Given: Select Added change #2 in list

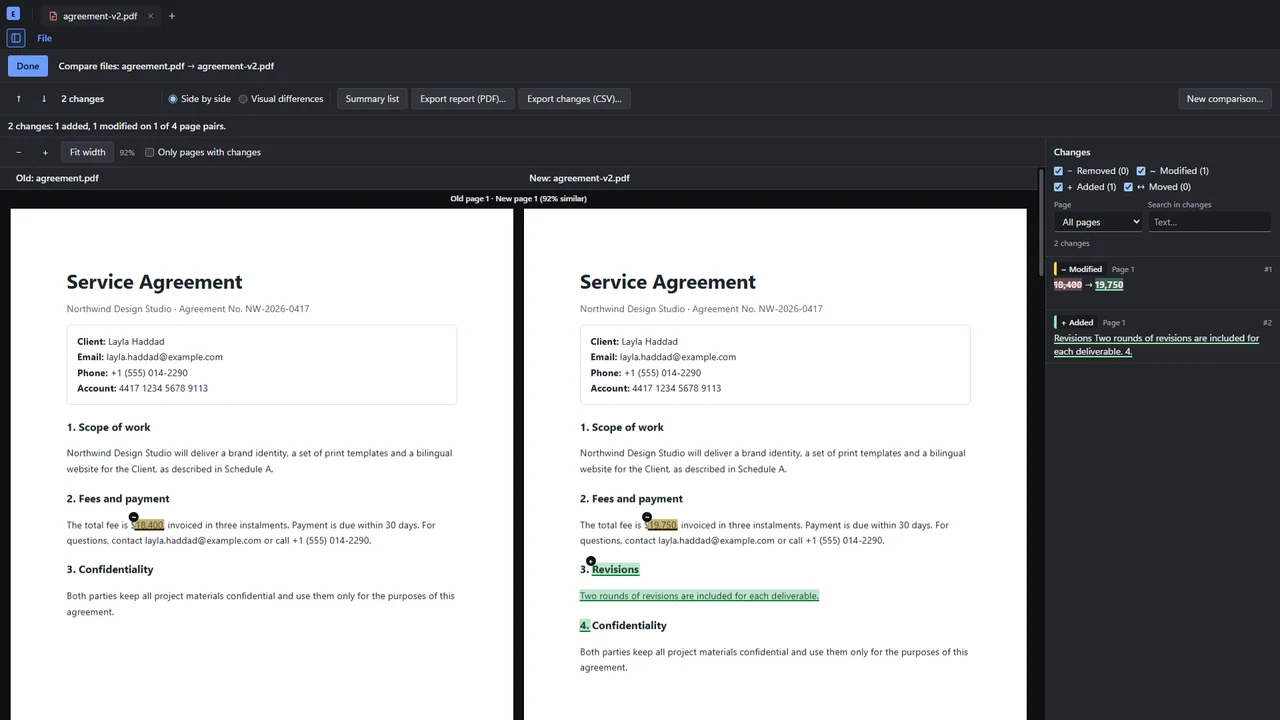Looking at the screenshot, I should click(1163, 337).
